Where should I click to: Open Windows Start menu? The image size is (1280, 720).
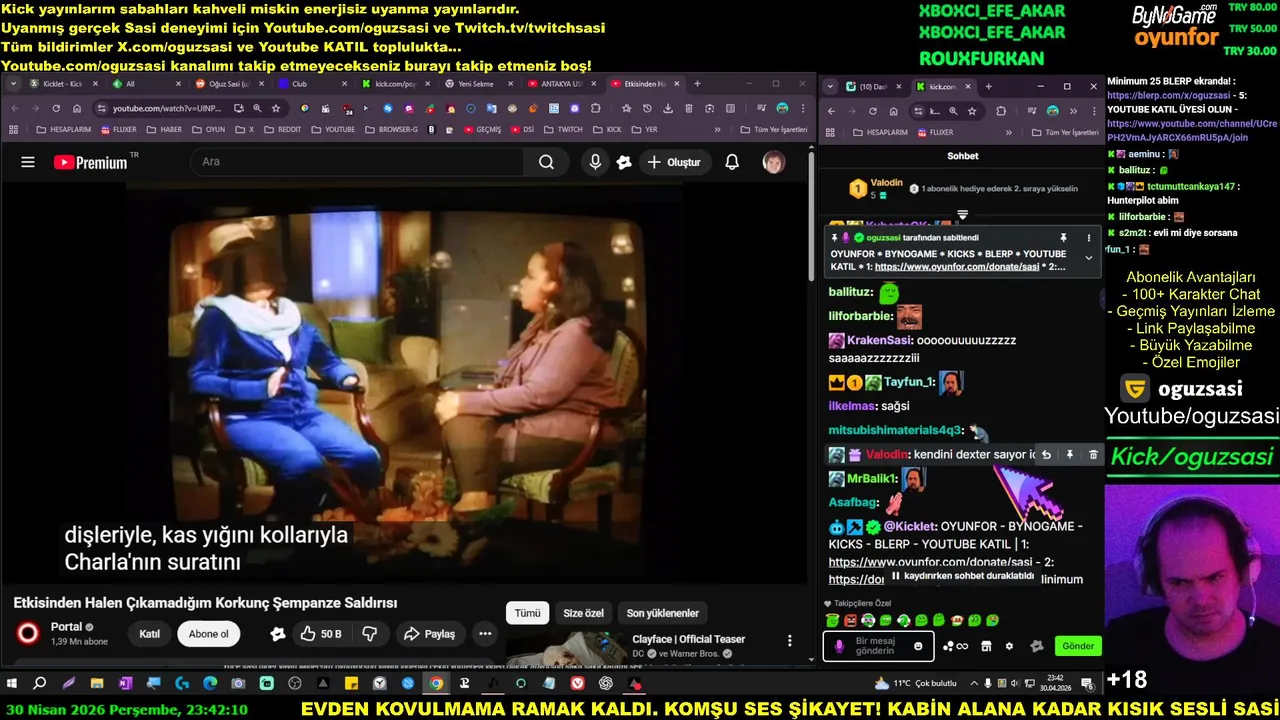[12, 683]
